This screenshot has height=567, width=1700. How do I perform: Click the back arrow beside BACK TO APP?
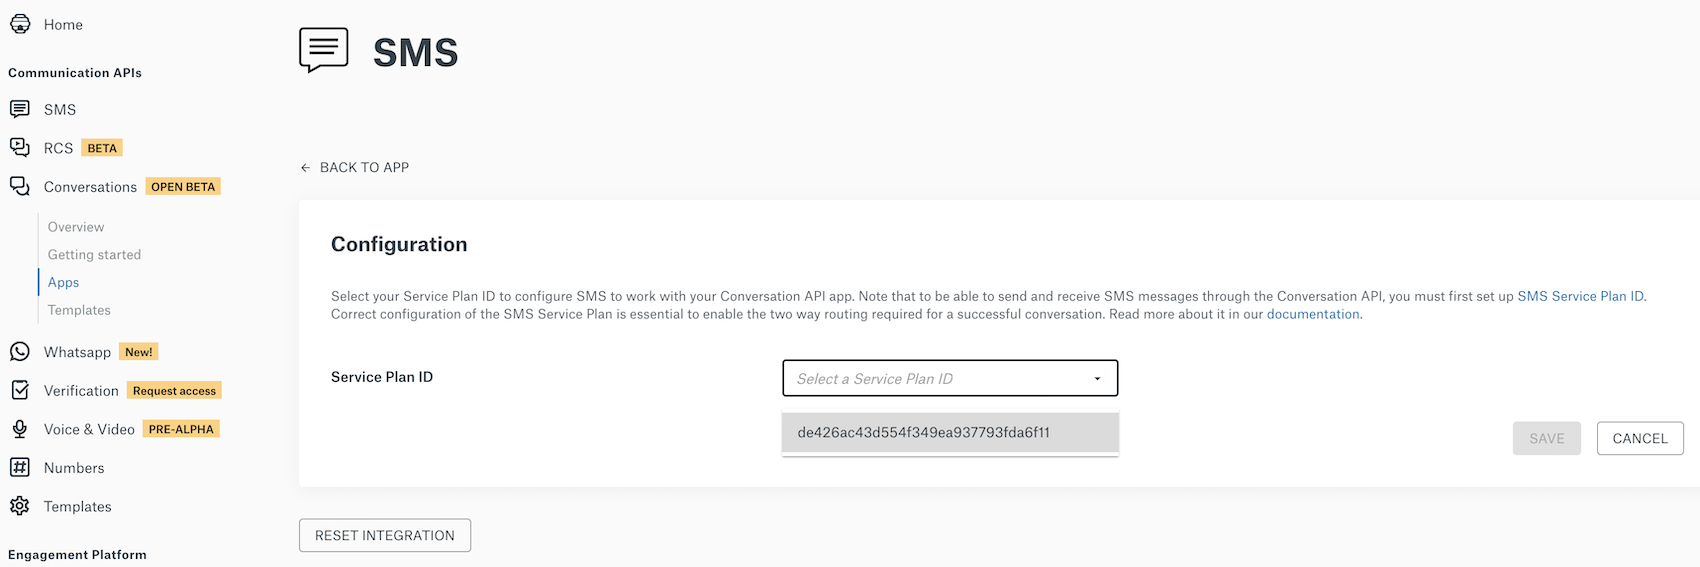pyautogui.click(x=305, y=168)
